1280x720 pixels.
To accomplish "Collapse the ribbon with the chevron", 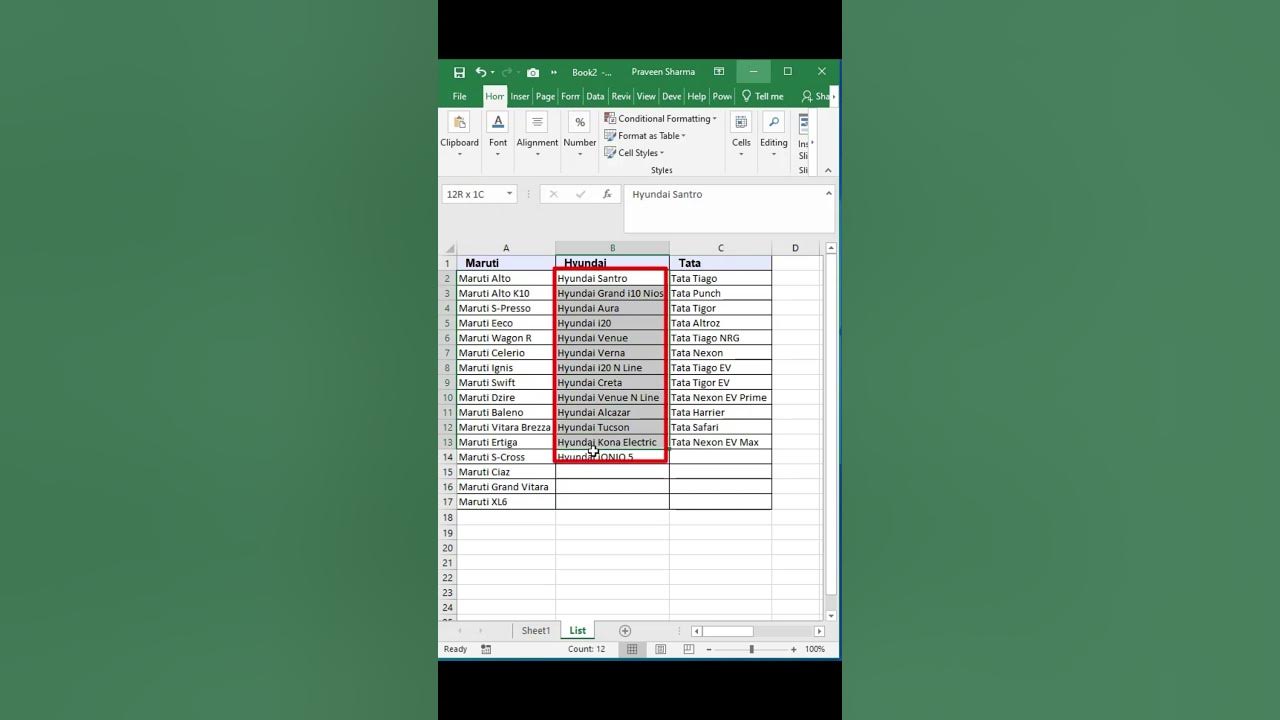I will click(828, 170).
